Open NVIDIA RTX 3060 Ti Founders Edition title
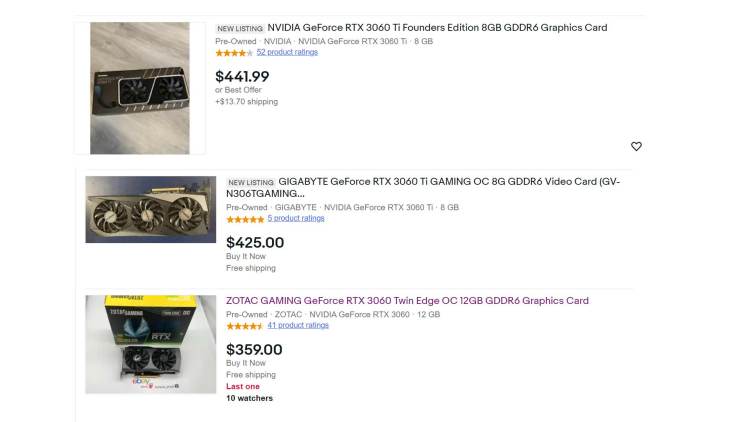This screenshot has height=422, width=750. pos(437,28)
